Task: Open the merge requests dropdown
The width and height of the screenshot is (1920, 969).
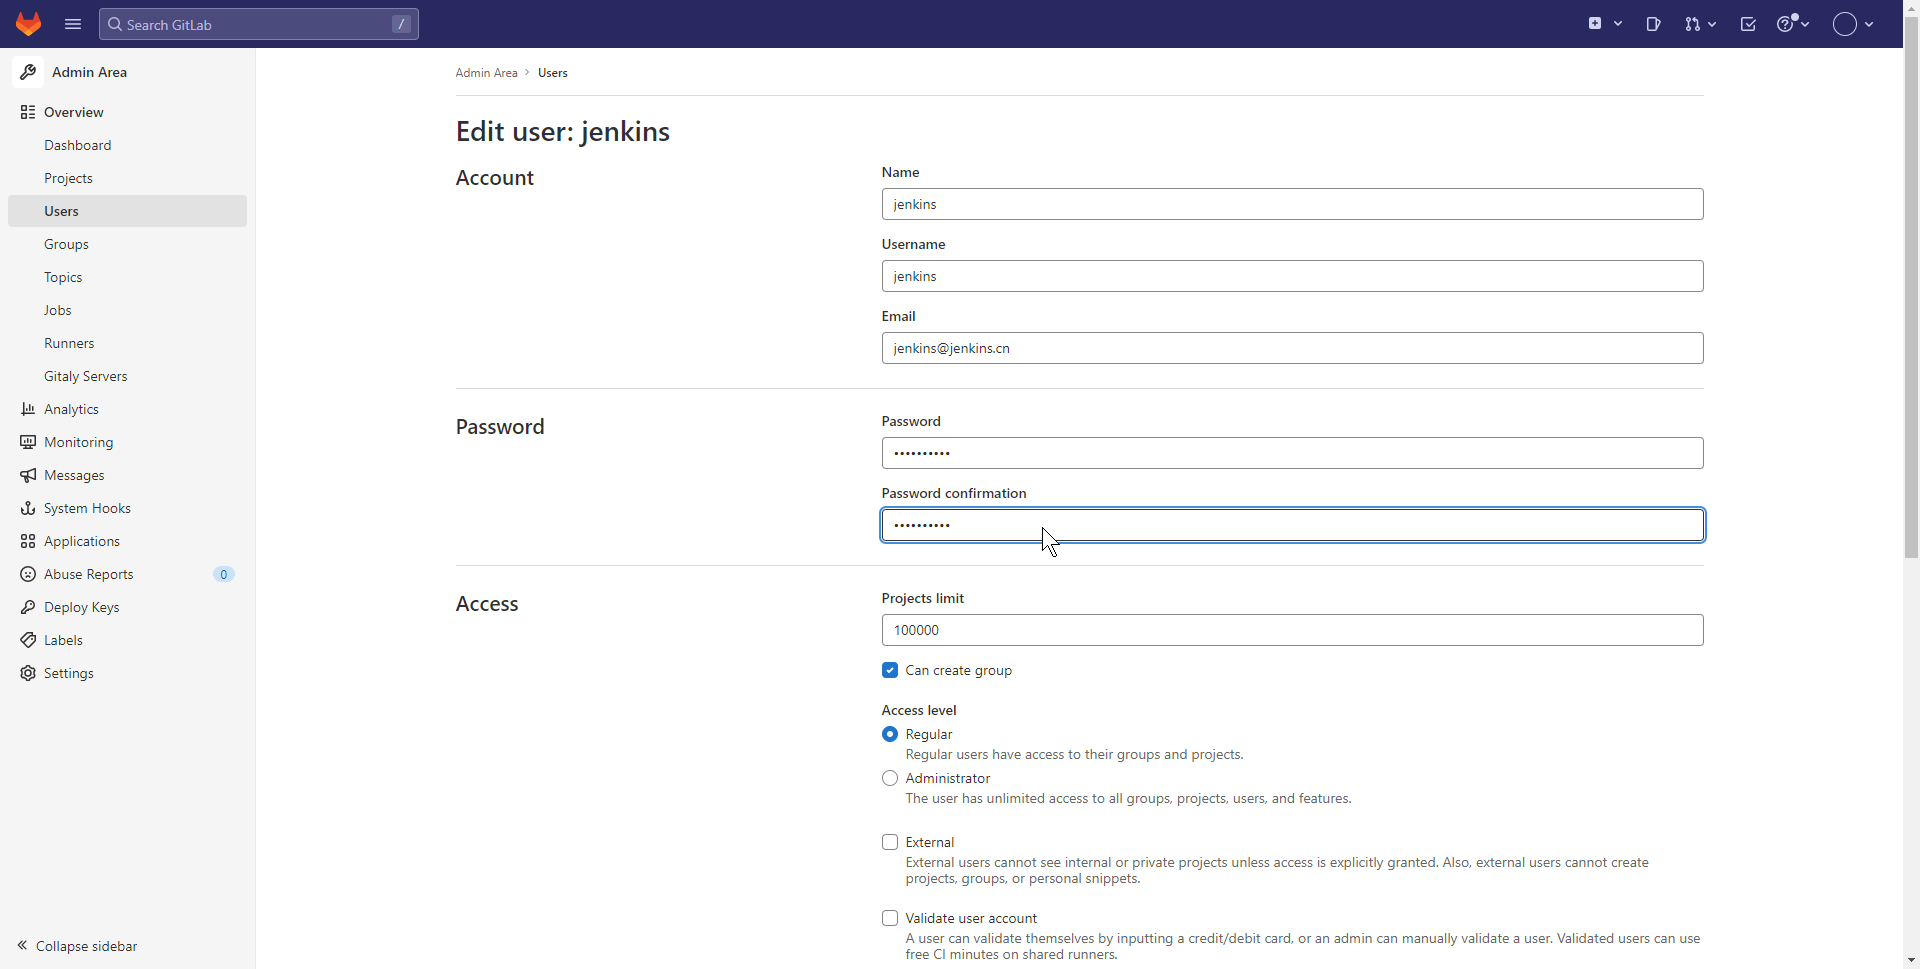Action: [1700, 24]
